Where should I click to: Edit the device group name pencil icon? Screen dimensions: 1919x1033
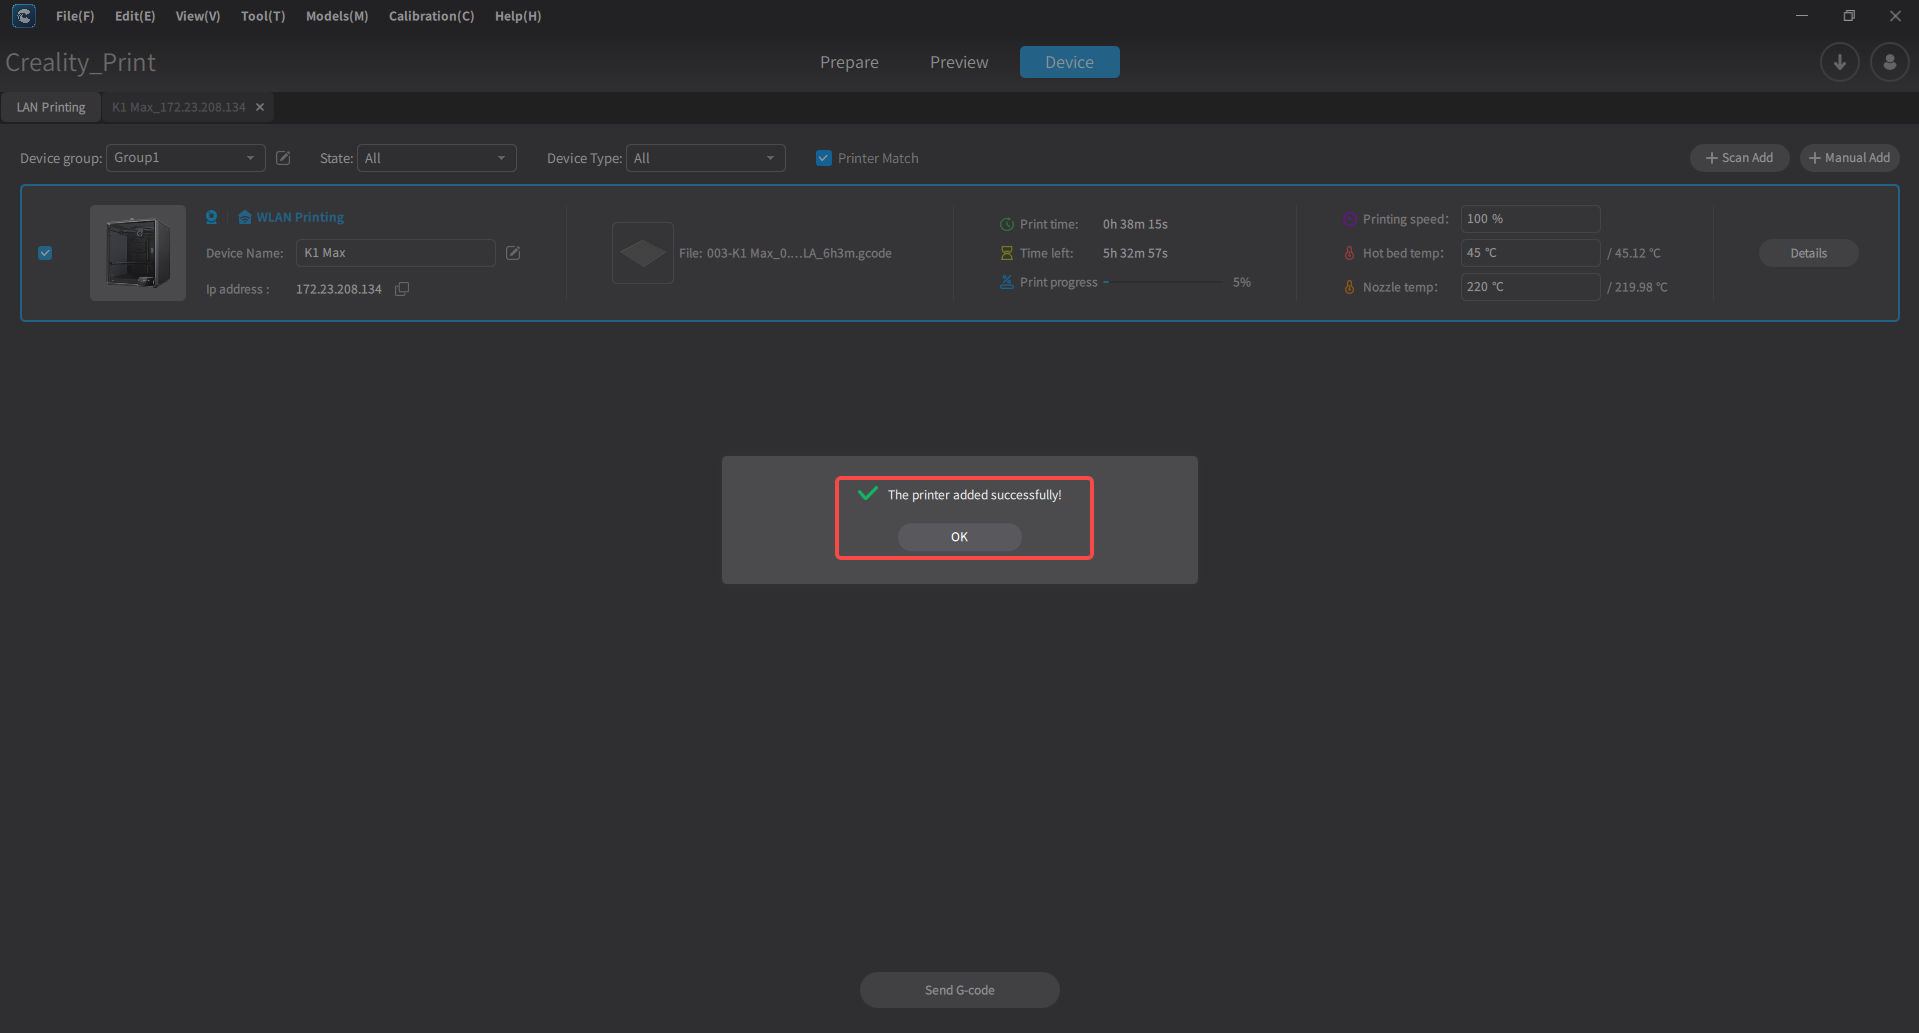283,158
